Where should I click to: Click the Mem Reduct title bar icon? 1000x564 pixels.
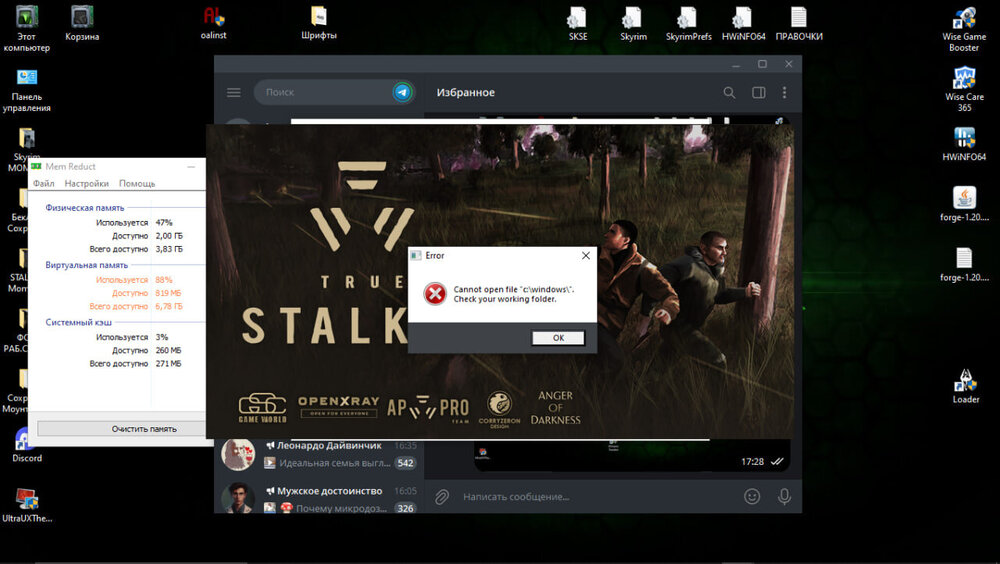coord(36,167)
